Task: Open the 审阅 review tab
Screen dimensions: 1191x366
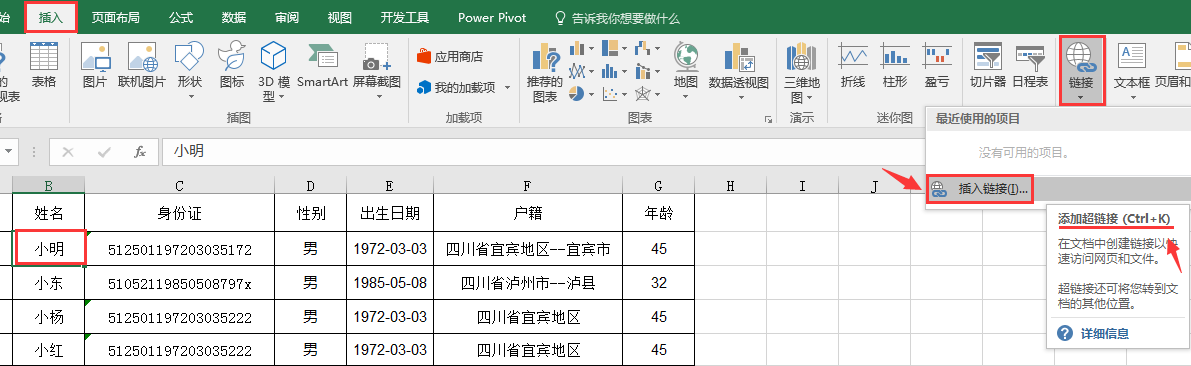Action: (x=286, y=17)
